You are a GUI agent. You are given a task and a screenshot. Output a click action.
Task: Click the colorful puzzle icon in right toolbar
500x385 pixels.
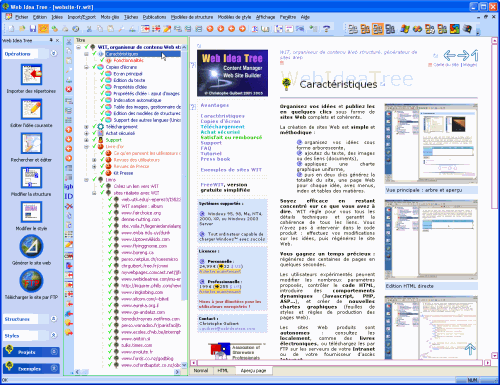[x=455, y=29]
